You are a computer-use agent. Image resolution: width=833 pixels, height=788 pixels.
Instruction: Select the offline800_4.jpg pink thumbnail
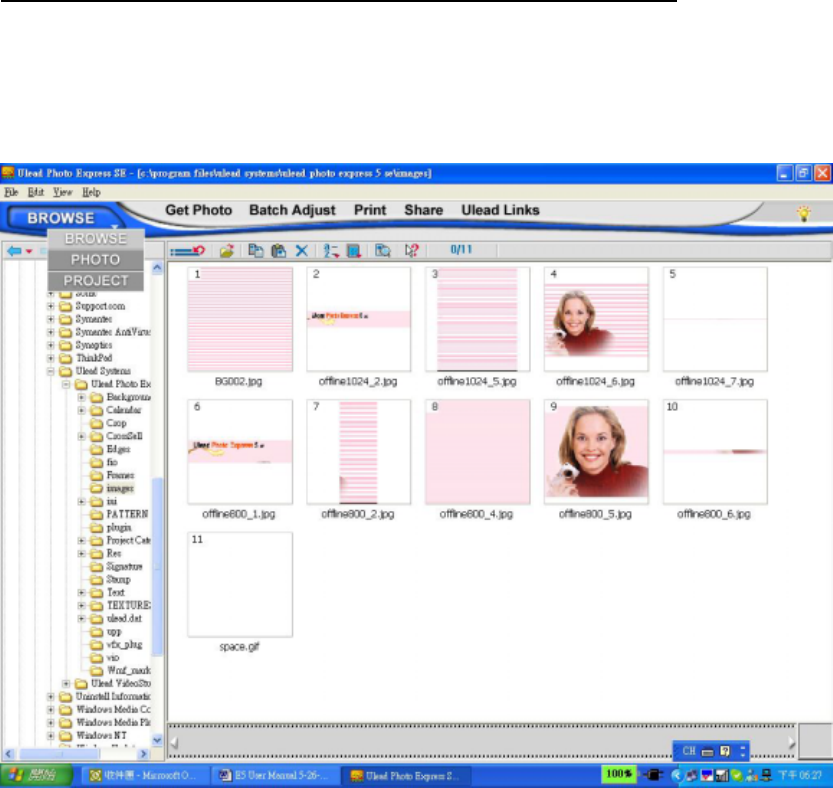(x=477, y=452)
